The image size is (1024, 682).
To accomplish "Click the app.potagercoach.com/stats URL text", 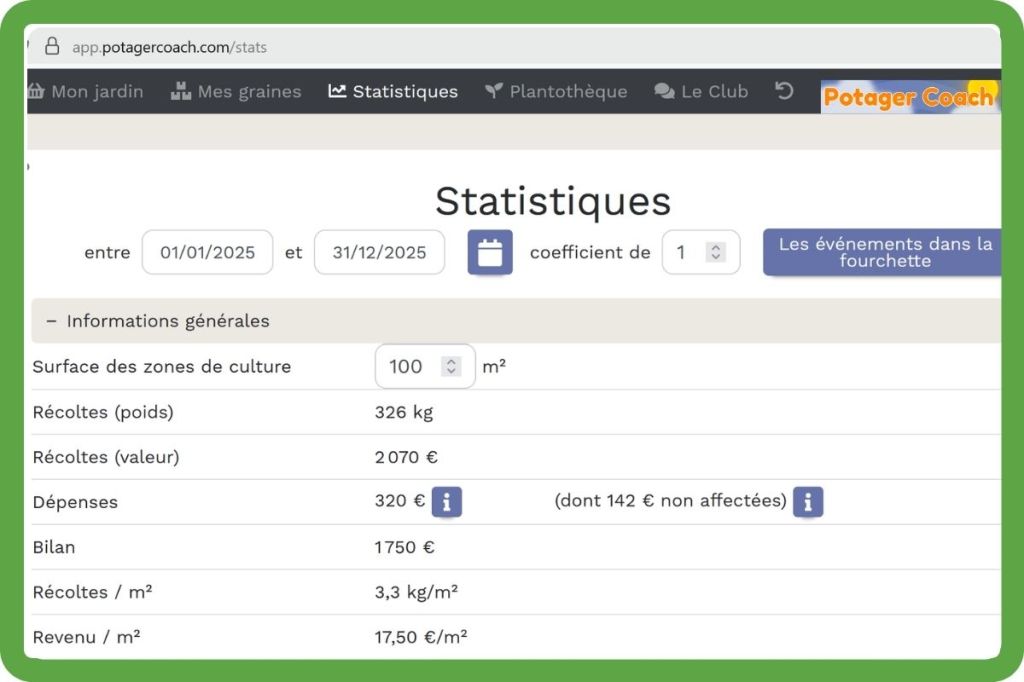I will pyautogui.click(x=169, y=47).
